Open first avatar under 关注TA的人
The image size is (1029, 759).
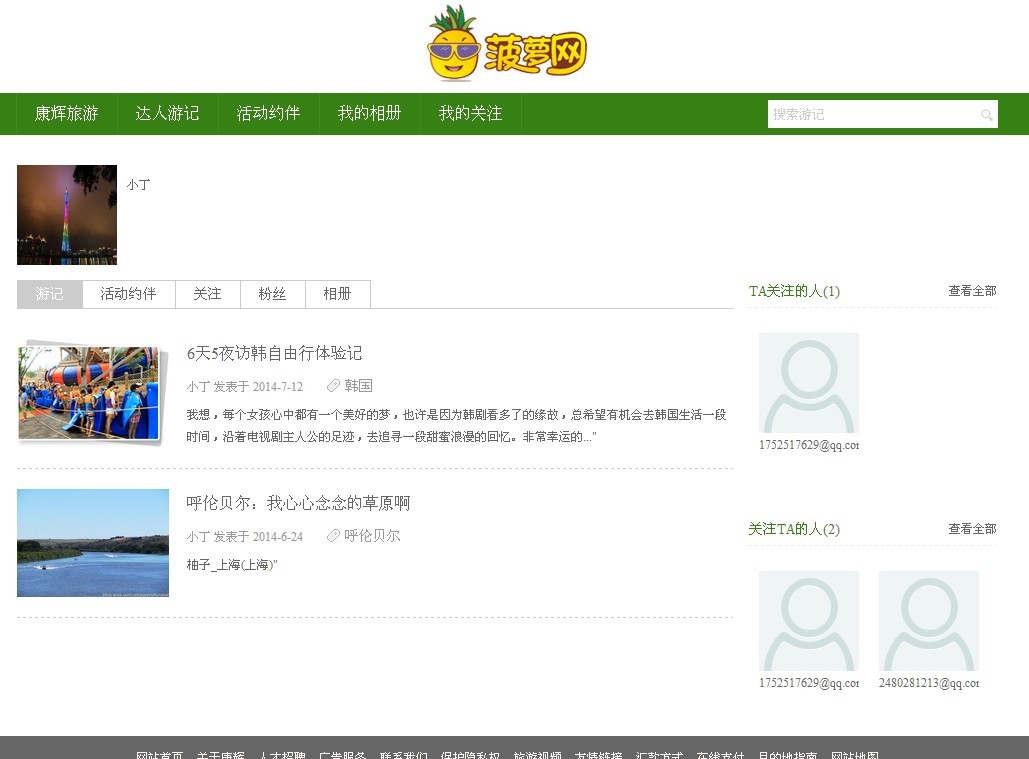point(808,621)
